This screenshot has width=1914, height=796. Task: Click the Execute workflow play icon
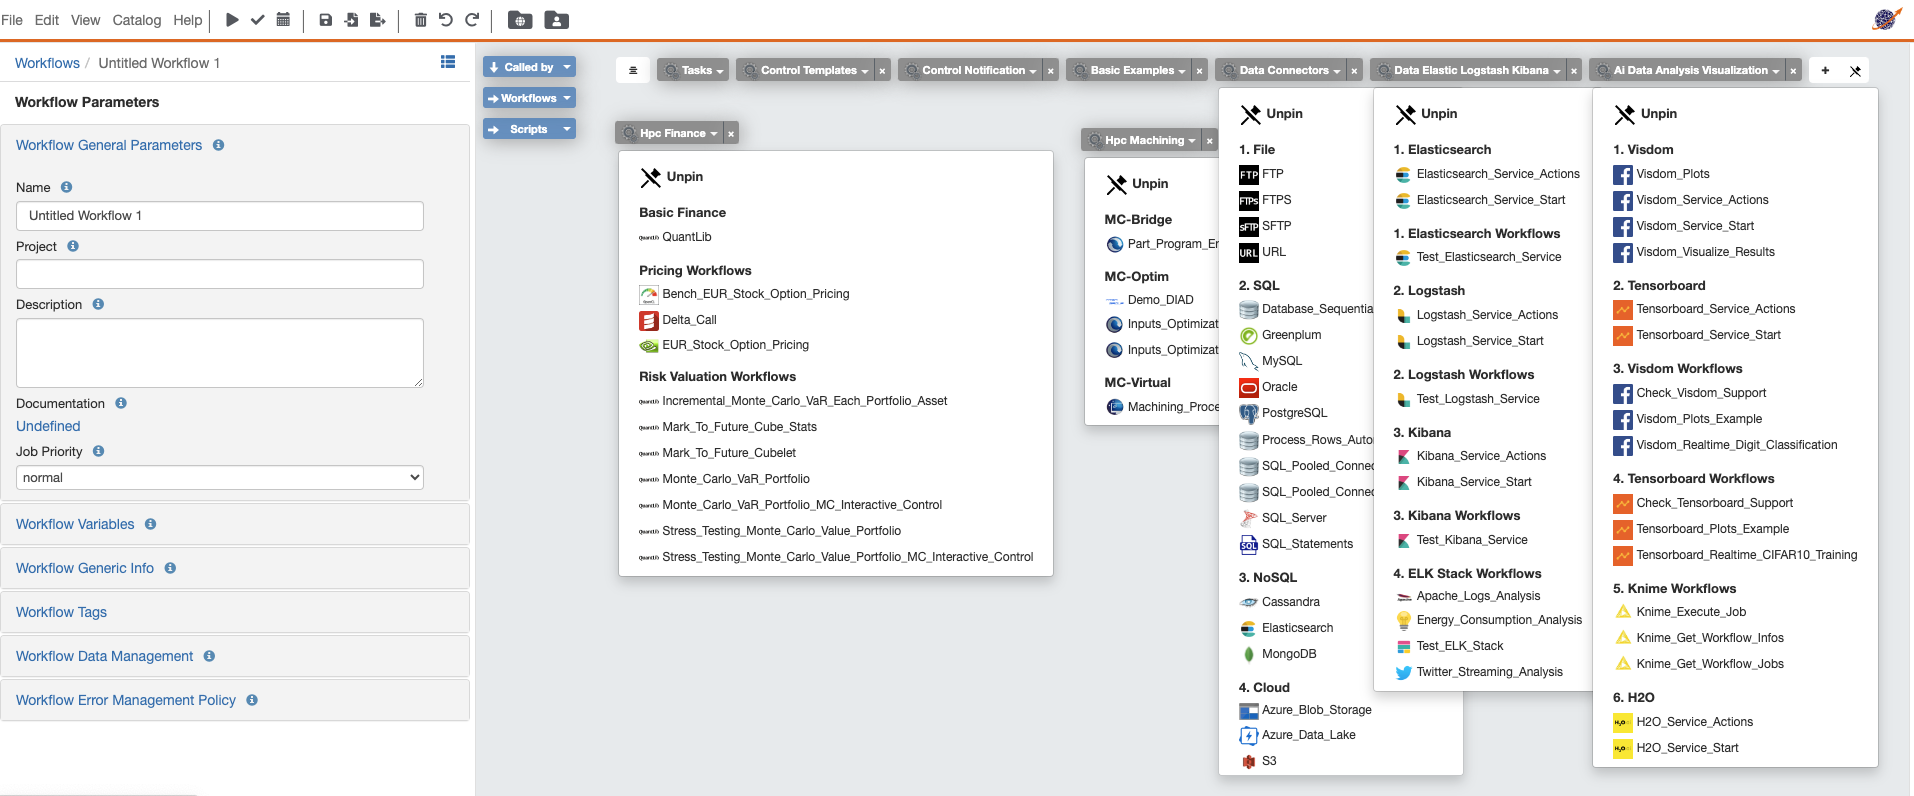point(232,20)
